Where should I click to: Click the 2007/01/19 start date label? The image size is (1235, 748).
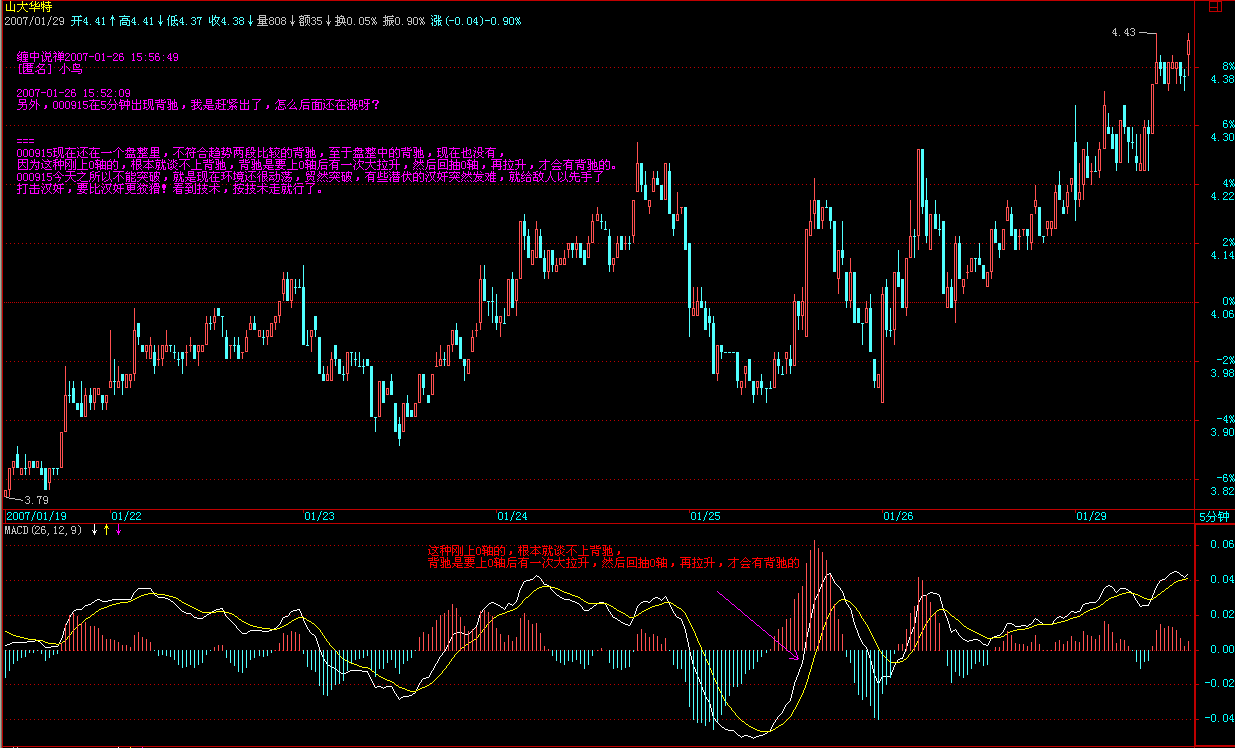tap(35, 516)
